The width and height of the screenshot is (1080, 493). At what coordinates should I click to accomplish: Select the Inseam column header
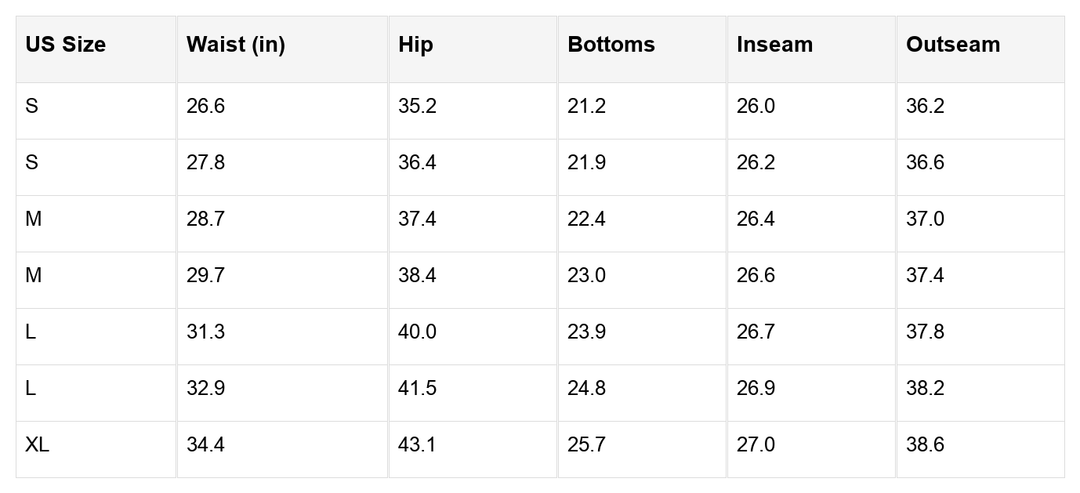(775, 45)
